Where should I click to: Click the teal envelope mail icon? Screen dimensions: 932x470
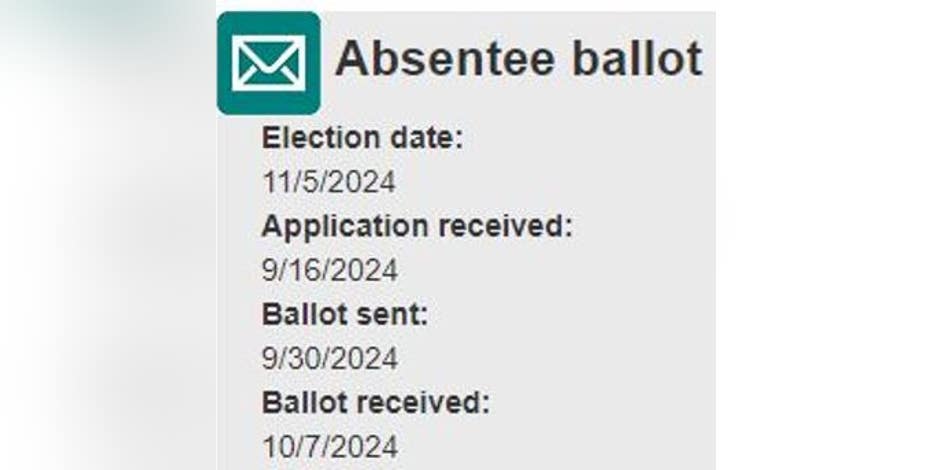point(268,63)
